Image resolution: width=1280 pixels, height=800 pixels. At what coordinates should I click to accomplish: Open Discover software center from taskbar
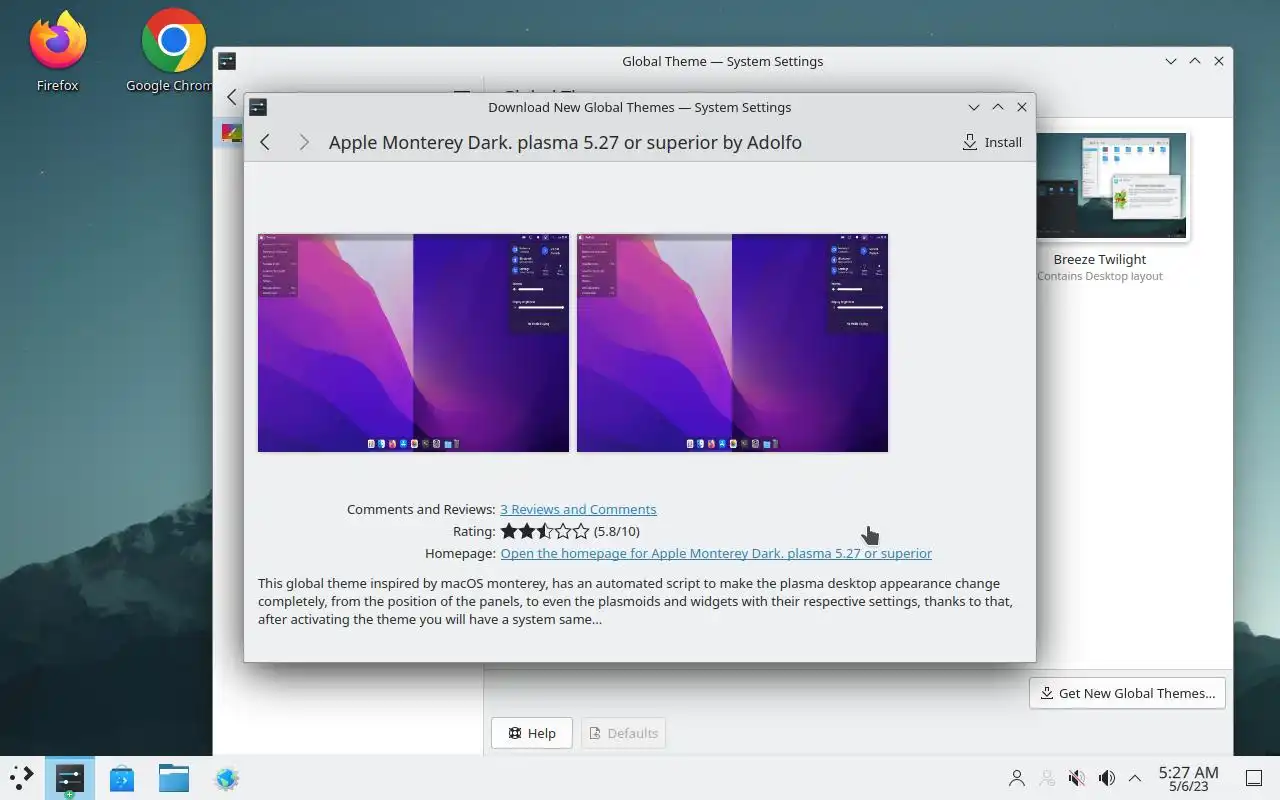[x=122, y=778]
